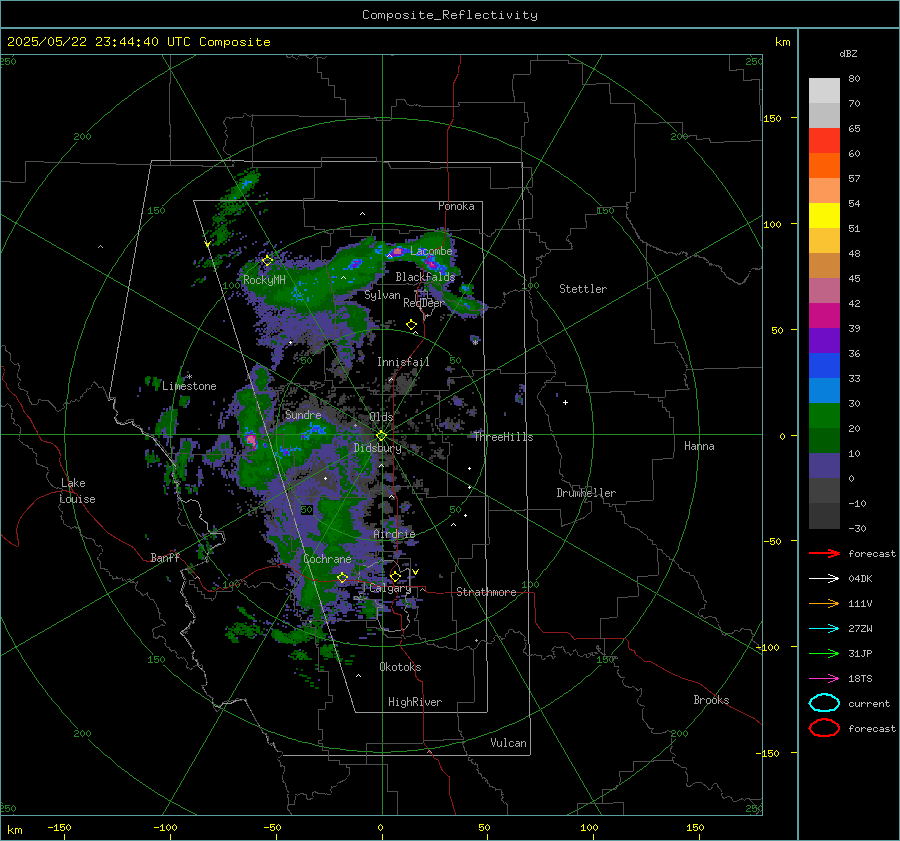This screenshot has width=900, height=841.
Task: Click the Sylvan map label
Action: [x=382, y=295]
